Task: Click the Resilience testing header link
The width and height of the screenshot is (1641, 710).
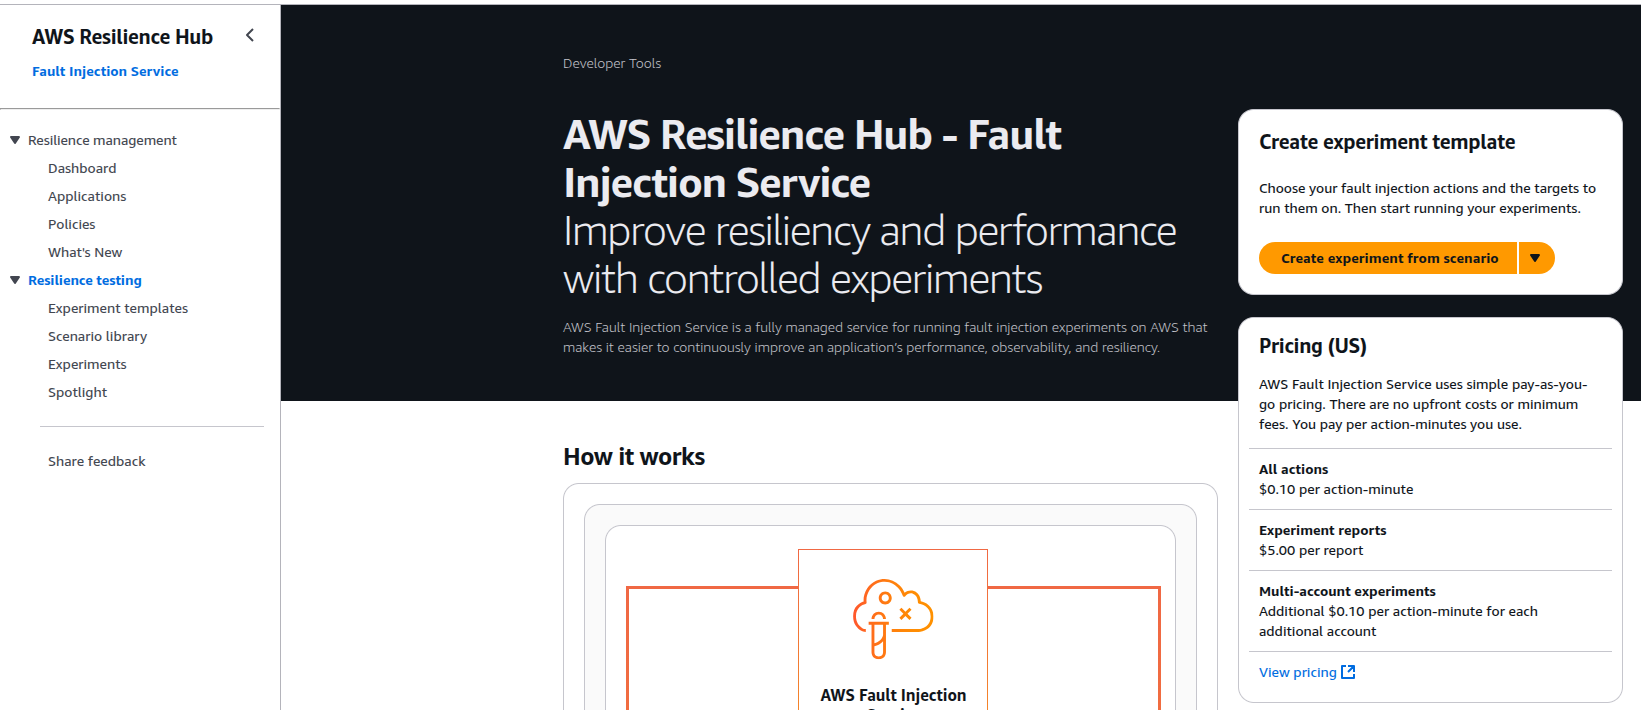Action: [x=85, y=280]
